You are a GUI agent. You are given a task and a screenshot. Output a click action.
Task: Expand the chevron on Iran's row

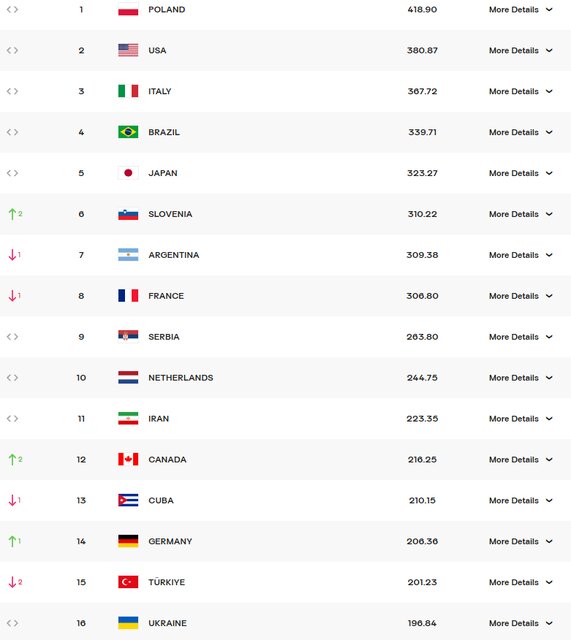pos(549,419)
